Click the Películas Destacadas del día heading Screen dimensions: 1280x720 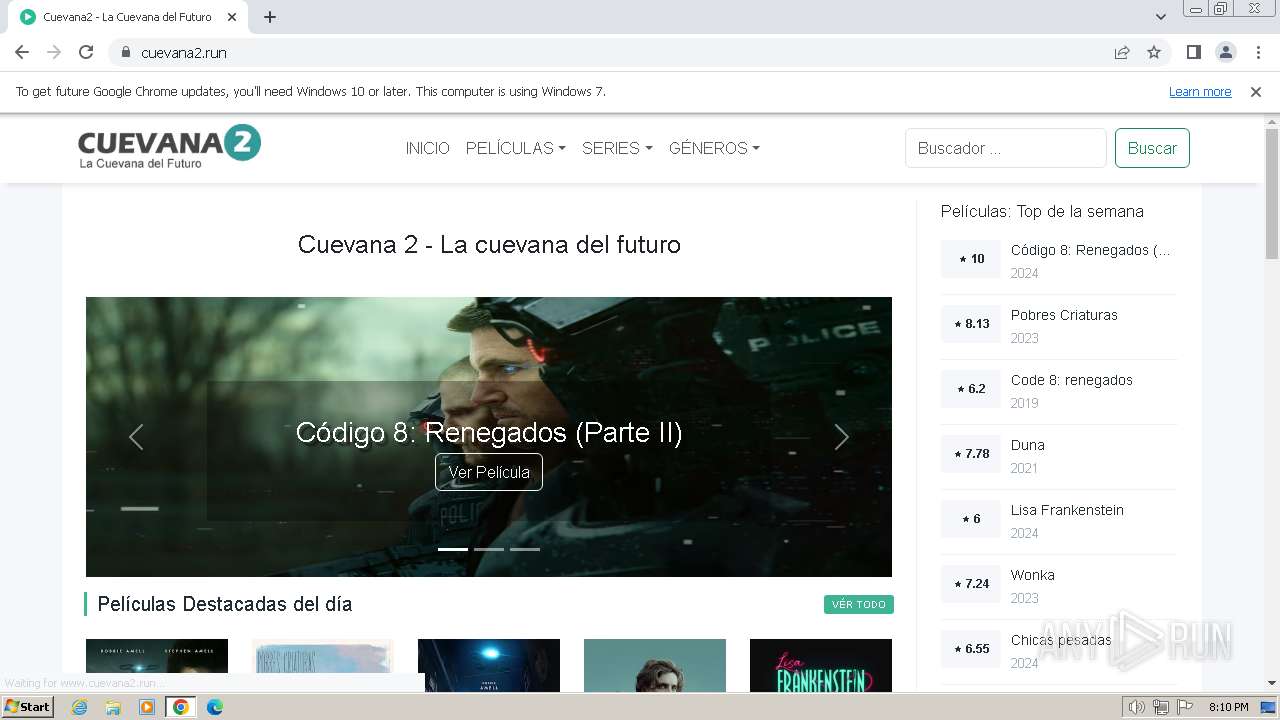[x=225, y=604]
